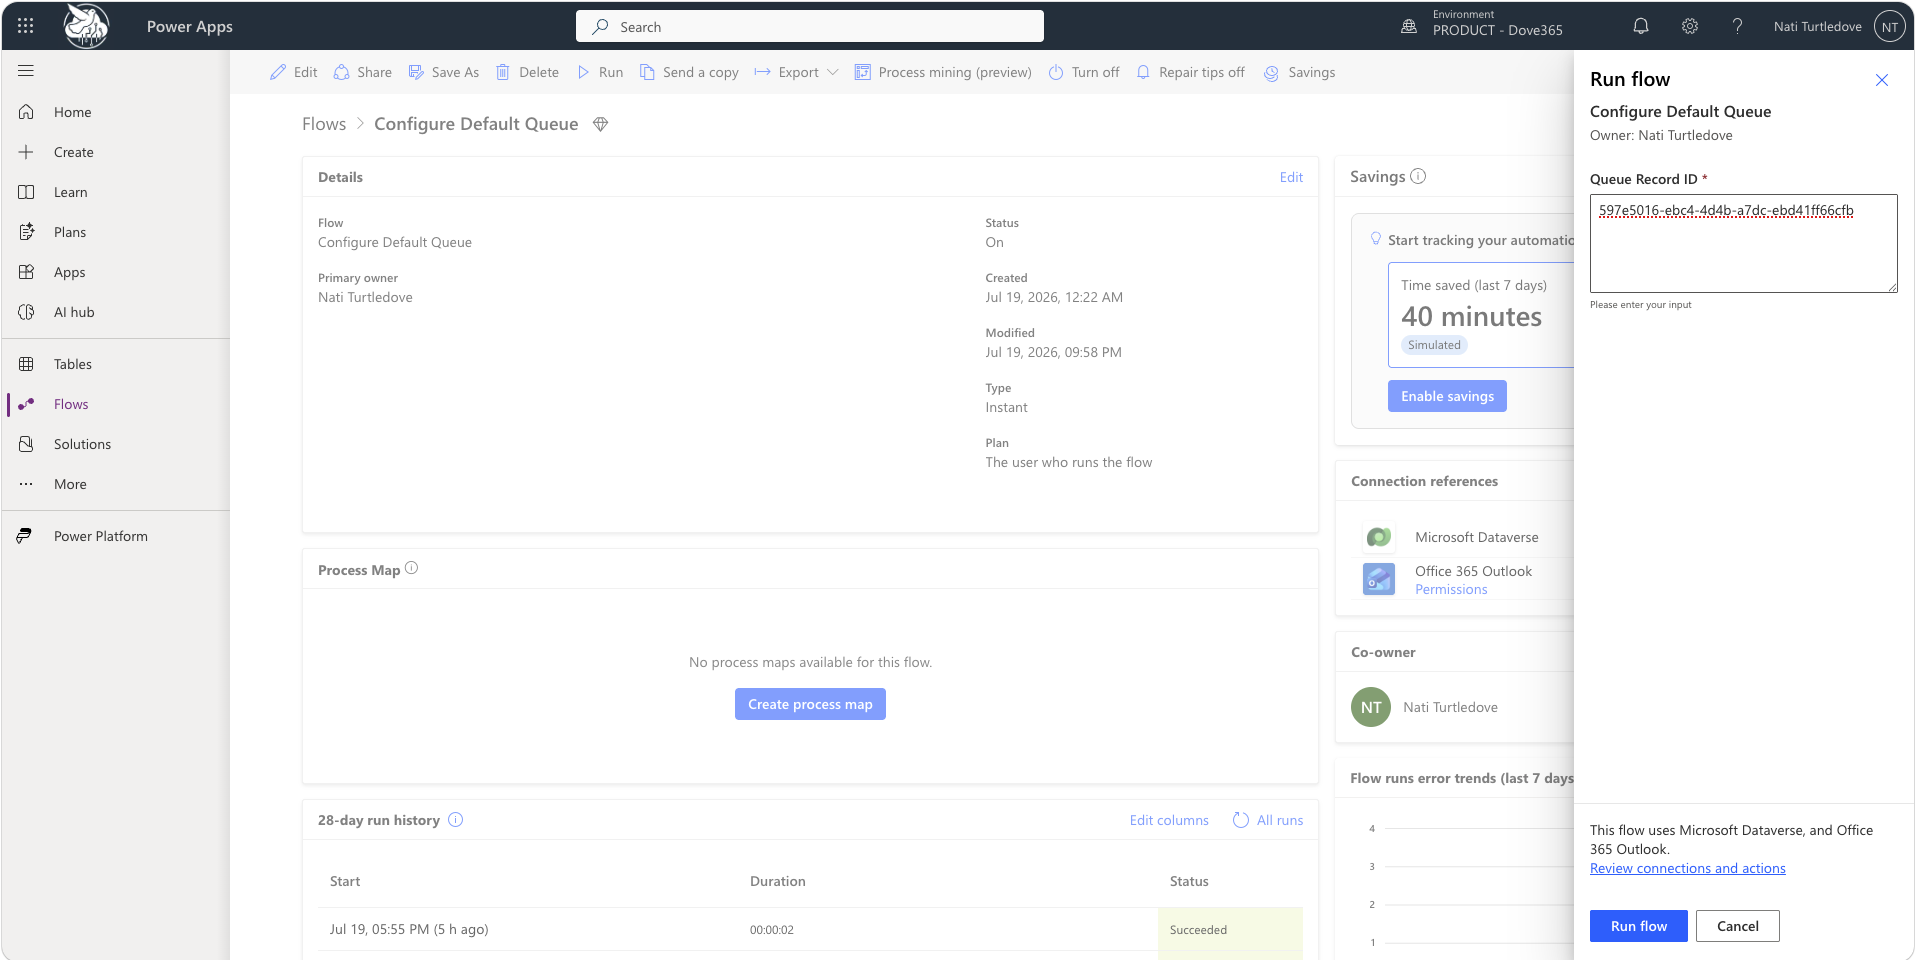Image resolution: width=1918 pixels, height=960 pixels.
Task: Toggle Repair tips off
Action: pyautogui.click(x=1190, y=72)
